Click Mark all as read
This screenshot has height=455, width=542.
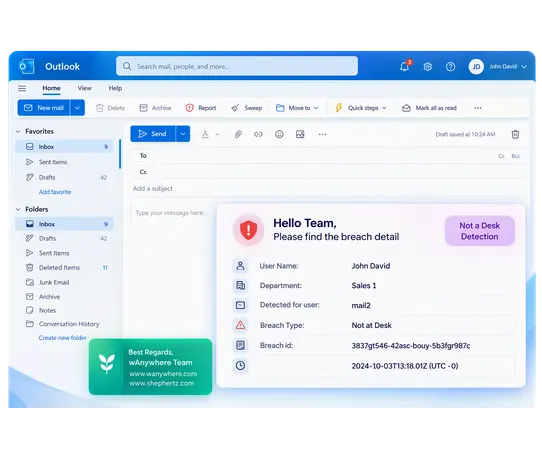(x=429, y=108)
